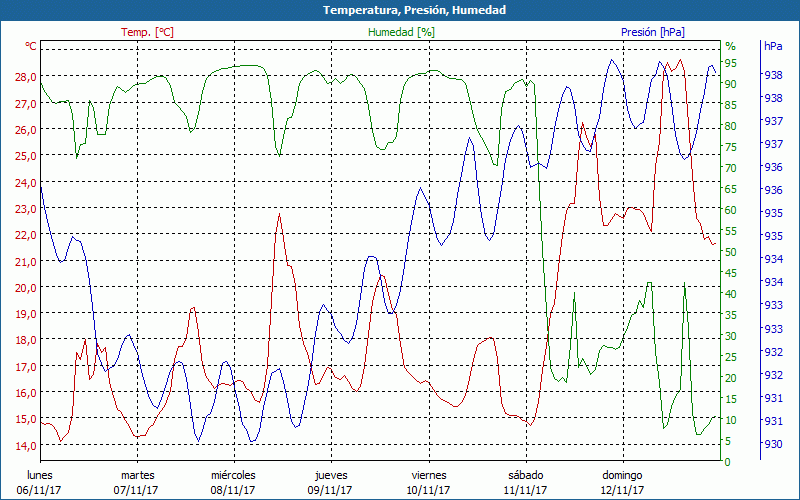Click the chart title Temperatura, Presión, Humedad
Image resolution: width=800 pixels, height=500 pixels.
pos(400,10)
